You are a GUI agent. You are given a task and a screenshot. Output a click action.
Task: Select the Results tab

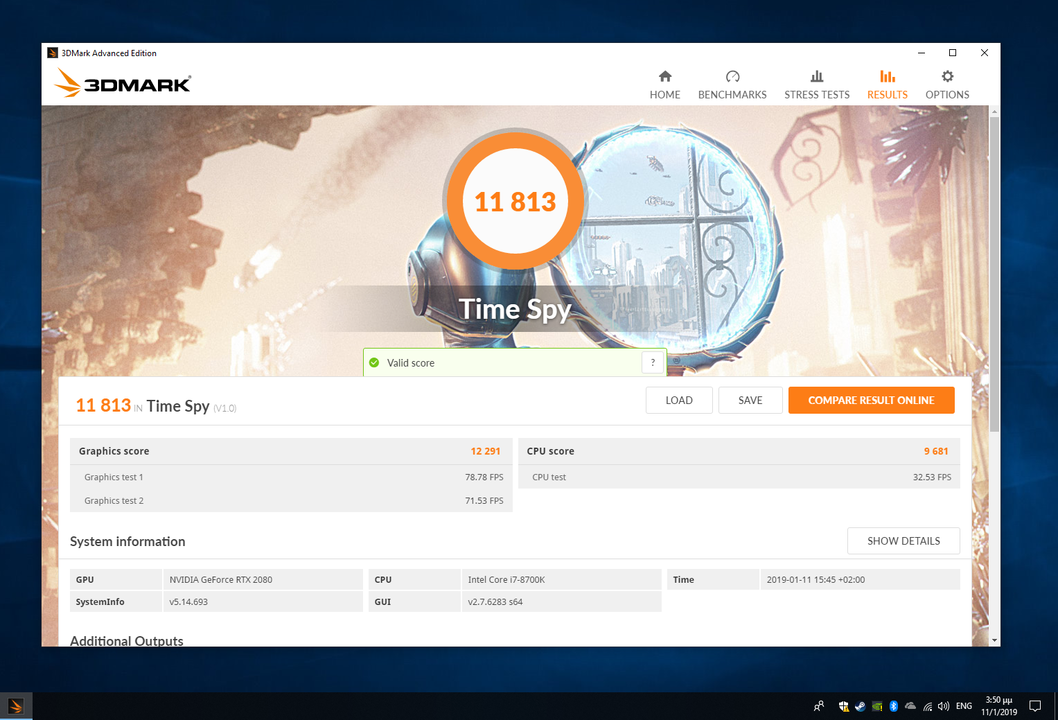tap(887, 85)
